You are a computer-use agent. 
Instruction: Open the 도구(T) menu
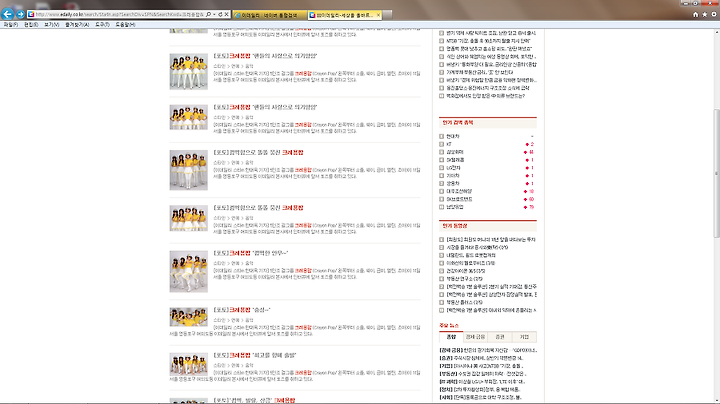[102, 25]
